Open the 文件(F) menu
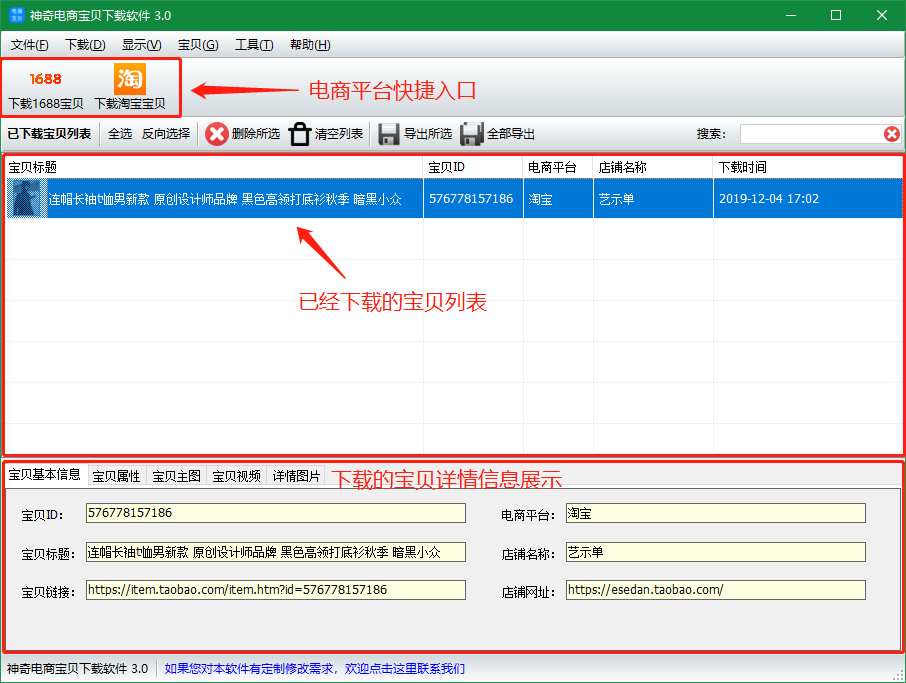Viewport: 906px width, 683px height. coord(29,45)
